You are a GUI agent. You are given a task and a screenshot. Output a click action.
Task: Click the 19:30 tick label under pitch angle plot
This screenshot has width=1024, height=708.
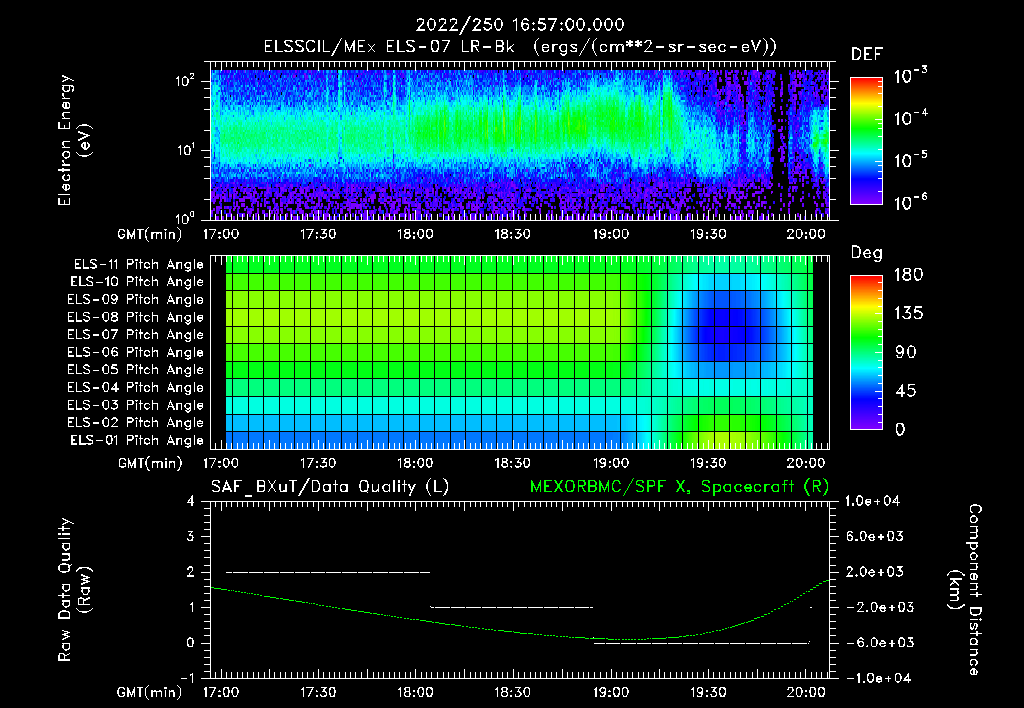708,463
